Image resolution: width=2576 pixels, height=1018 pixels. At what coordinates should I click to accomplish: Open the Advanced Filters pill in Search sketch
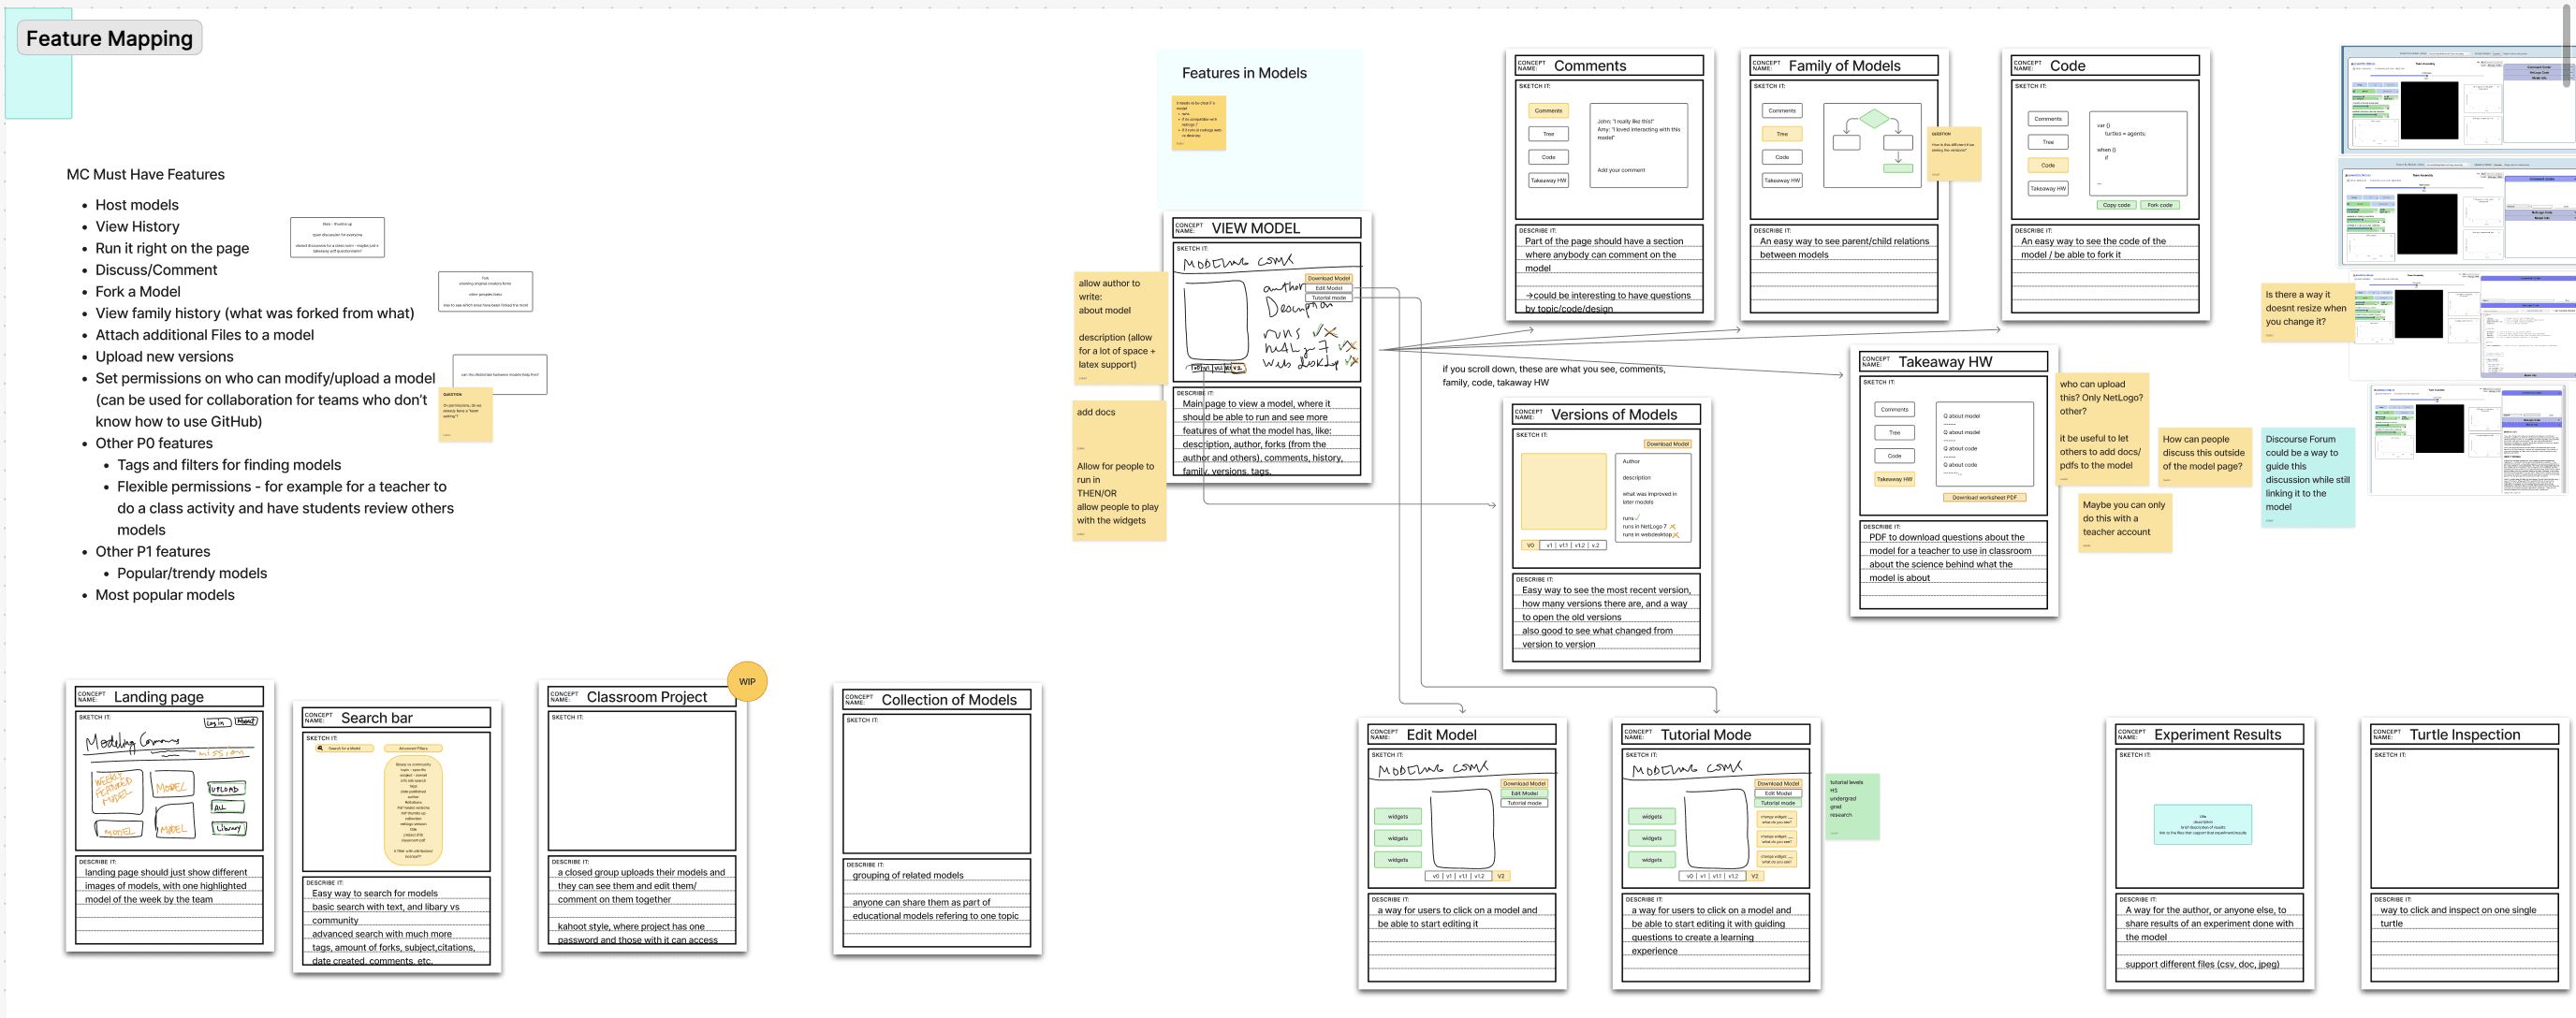tap(413, 748)
